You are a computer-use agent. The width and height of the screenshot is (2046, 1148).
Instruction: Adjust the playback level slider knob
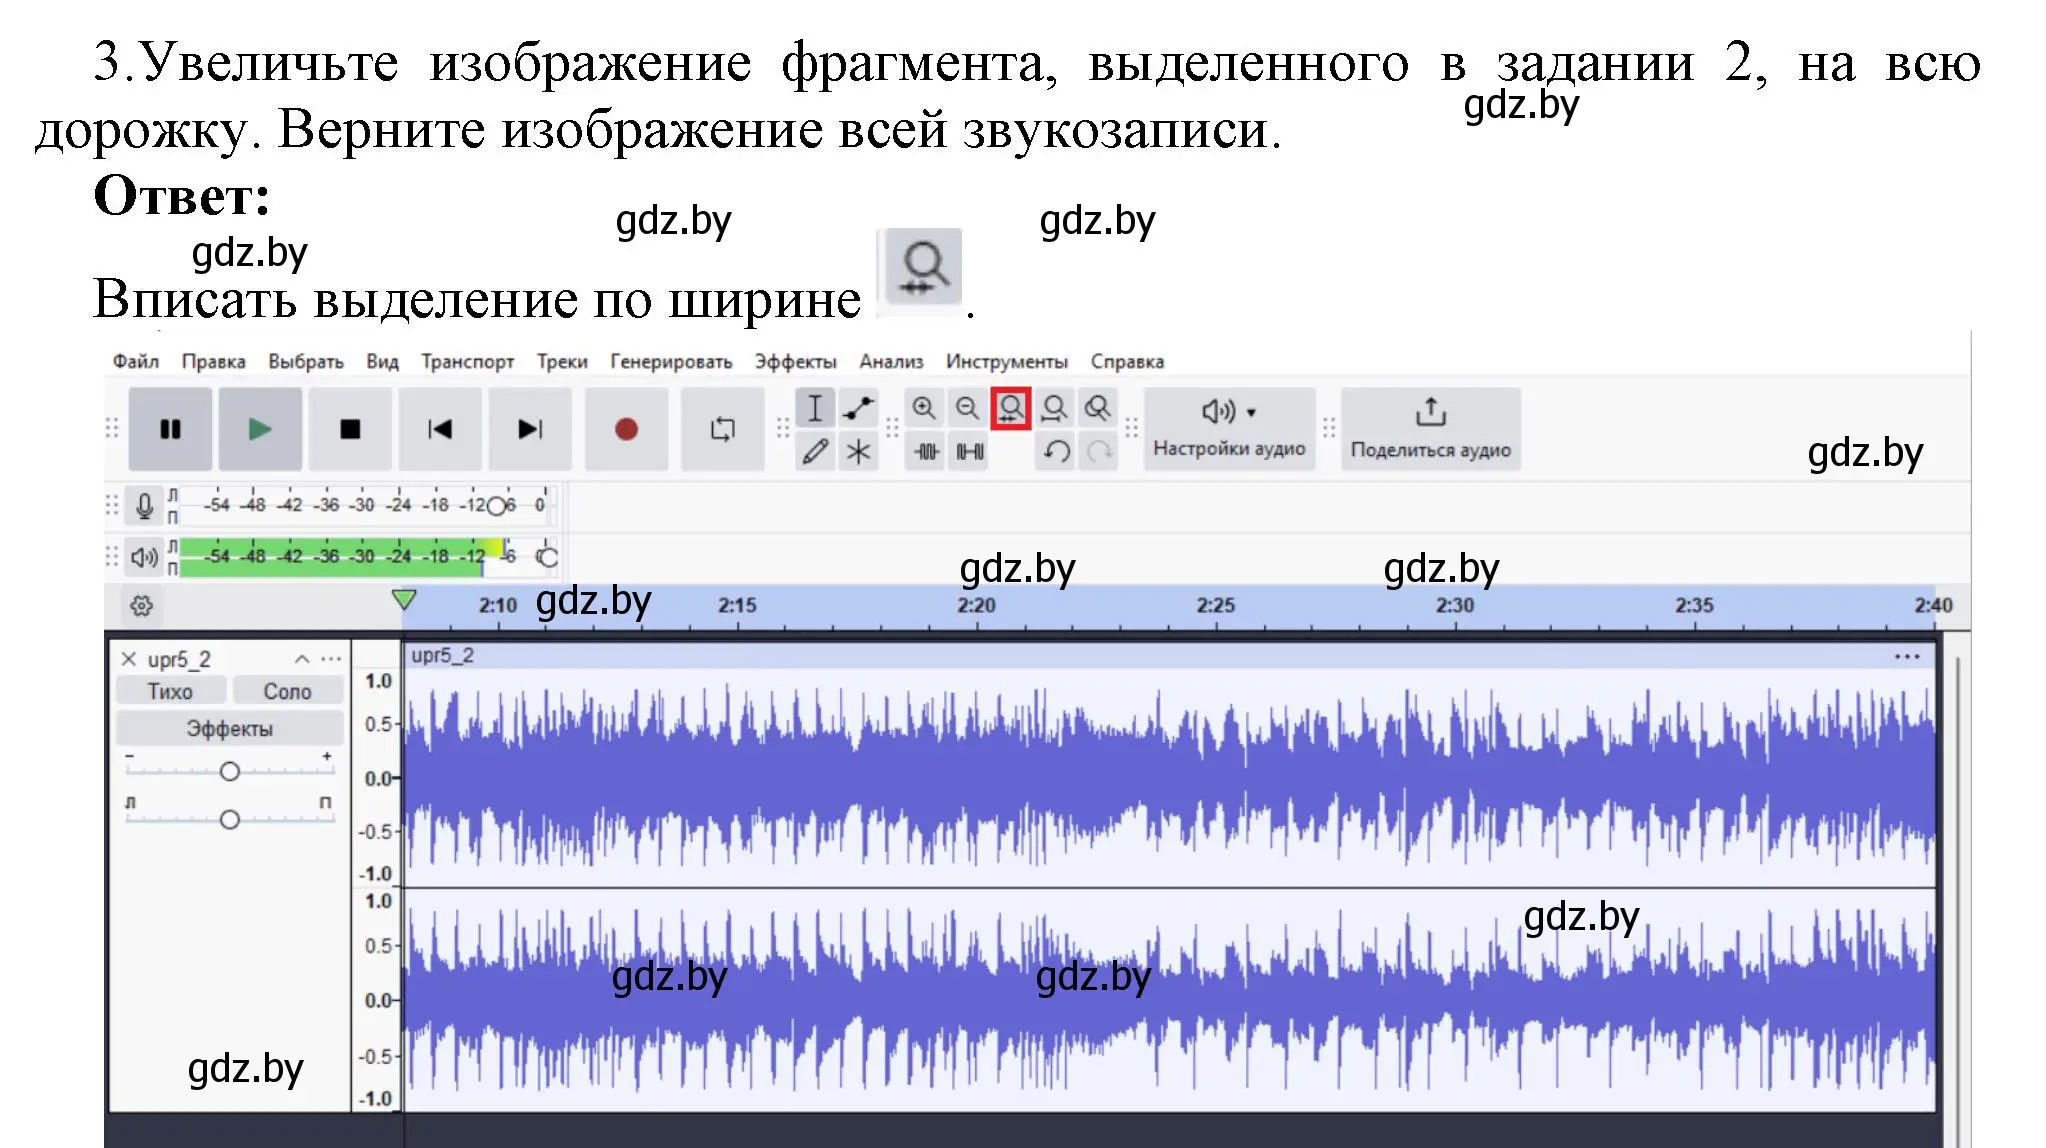click(x=547, y=557)
